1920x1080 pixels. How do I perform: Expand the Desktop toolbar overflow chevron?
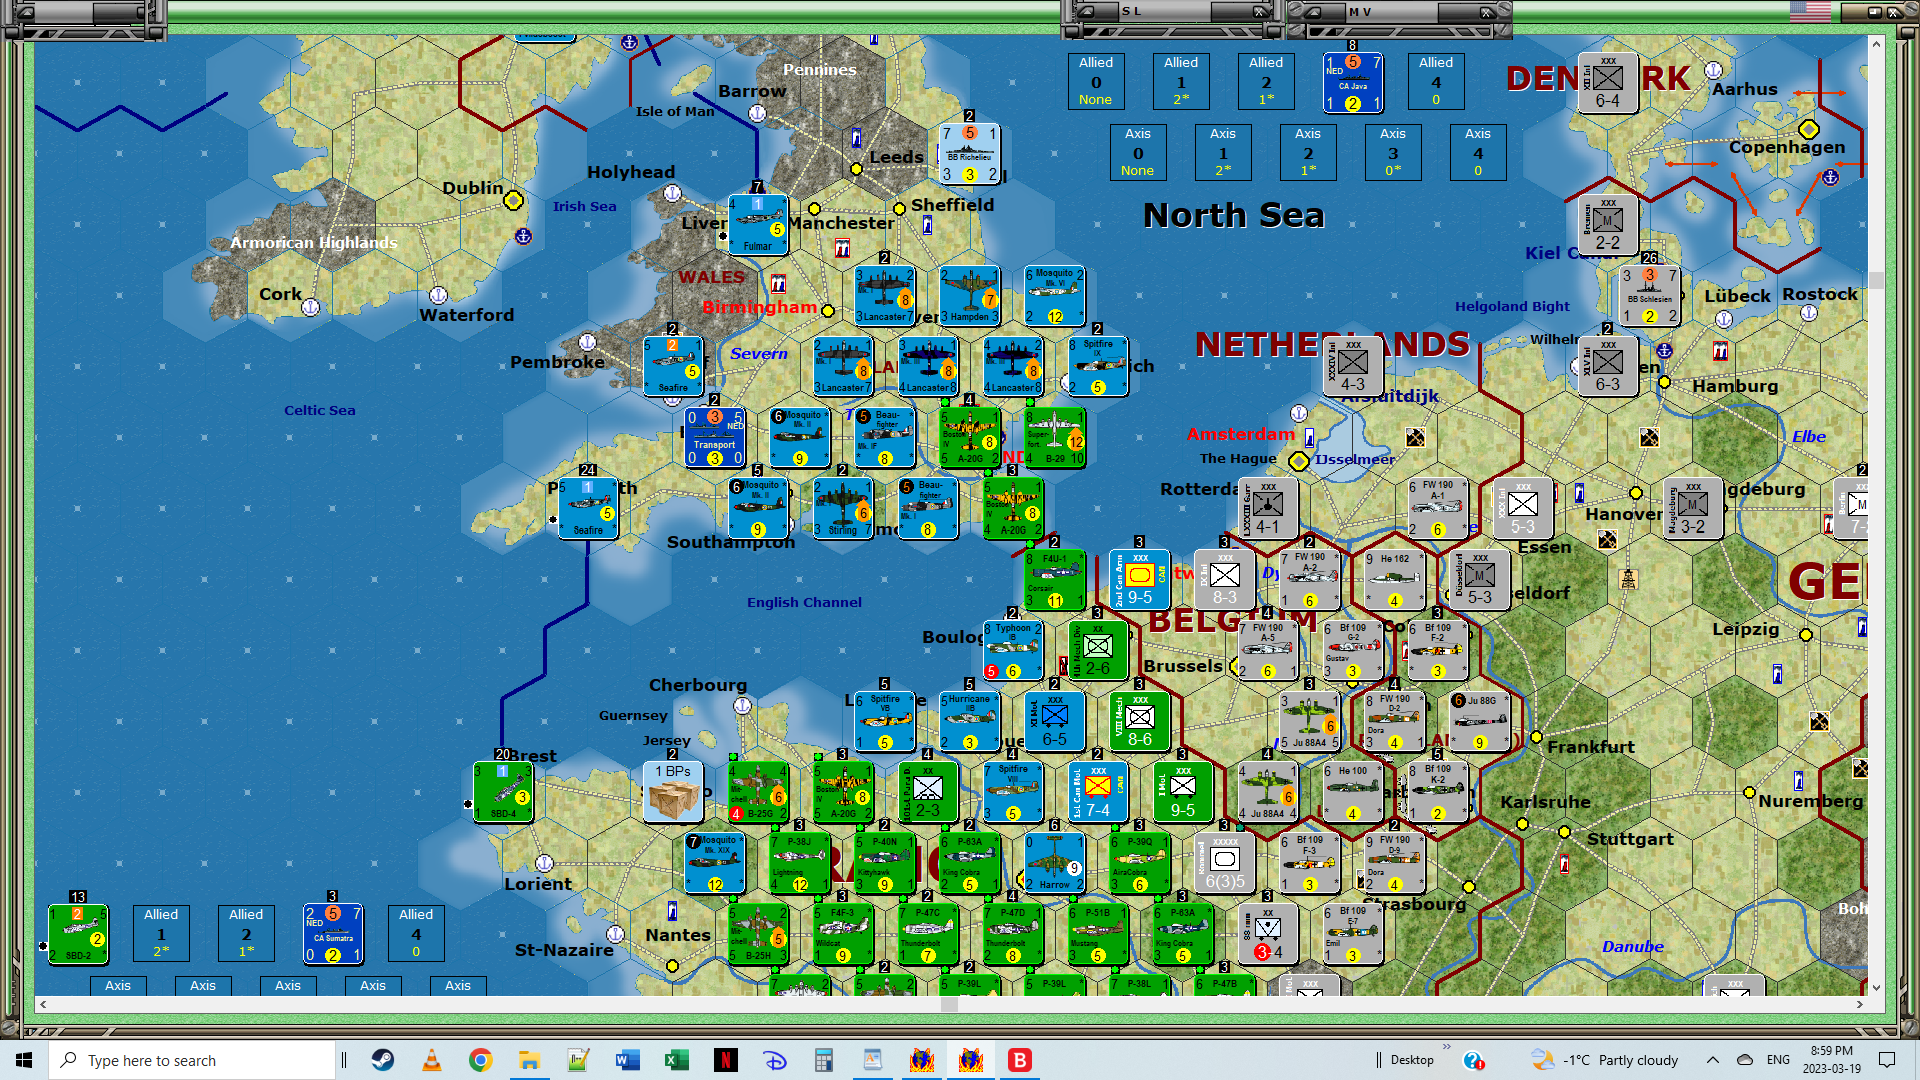(x=1446, y=1048)
